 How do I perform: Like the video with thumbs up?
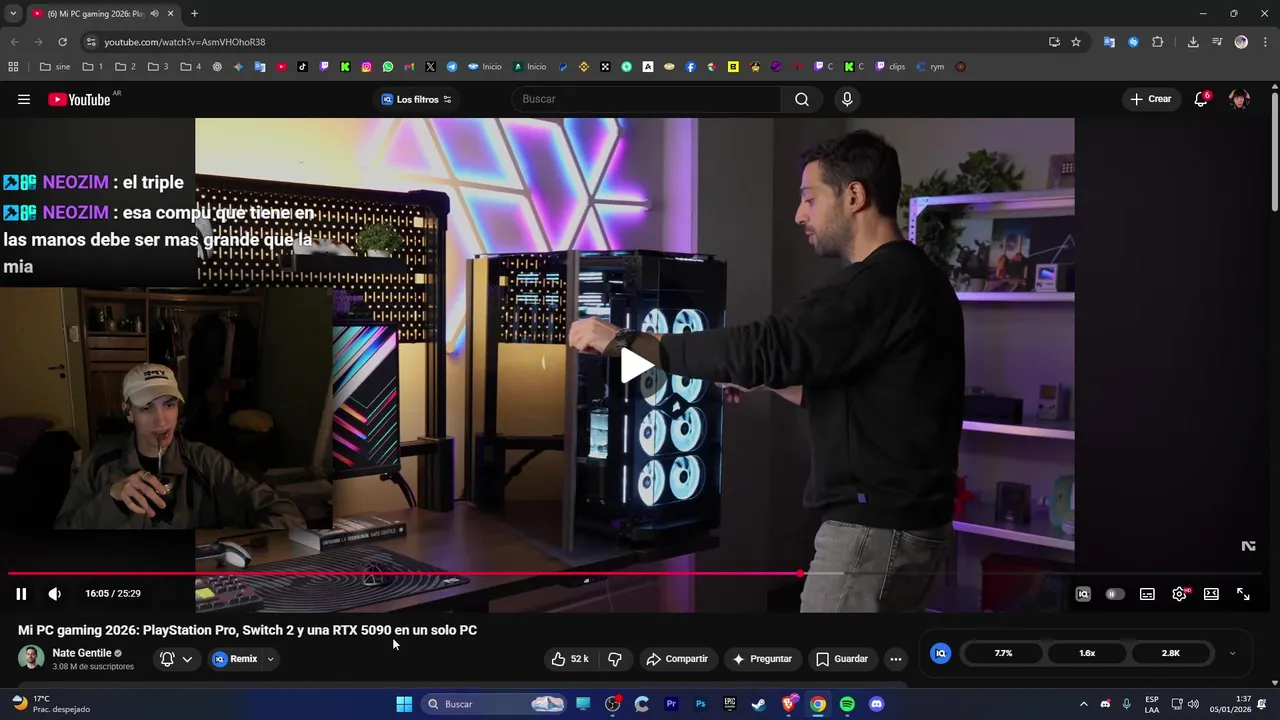point(569,659)
